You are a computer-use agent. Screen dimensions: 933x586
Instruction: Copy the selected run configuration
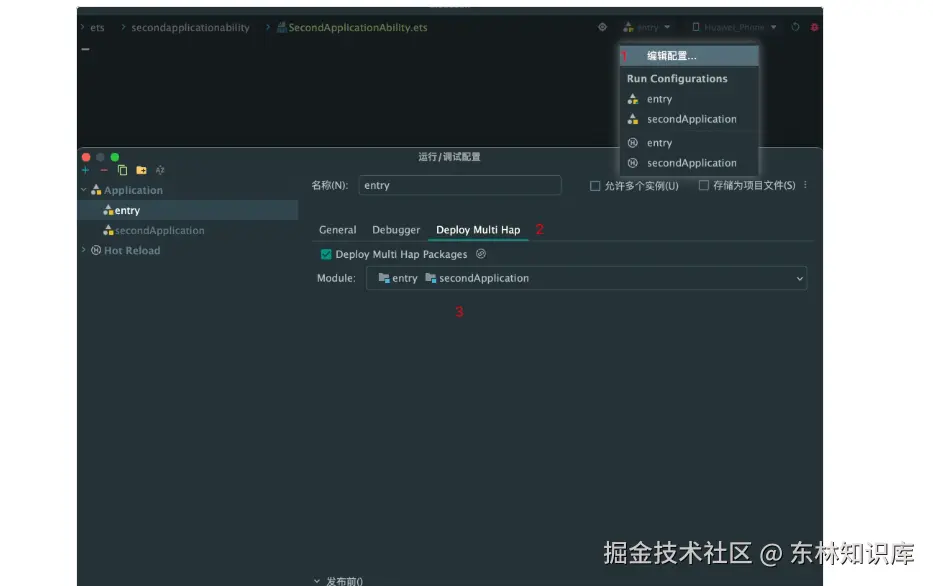123,170
